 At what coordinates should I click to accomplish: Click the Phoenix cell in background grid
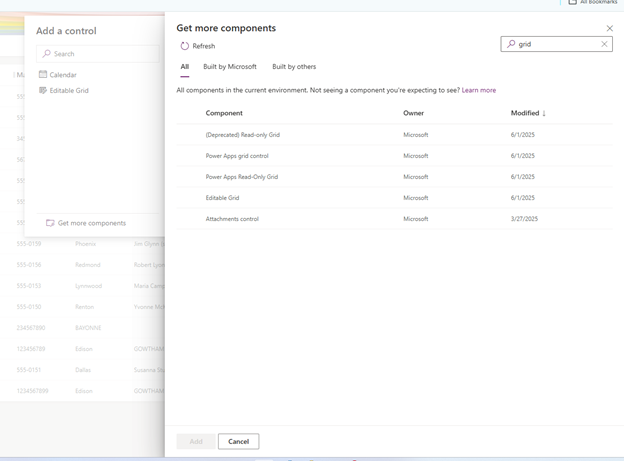point(85,244)
